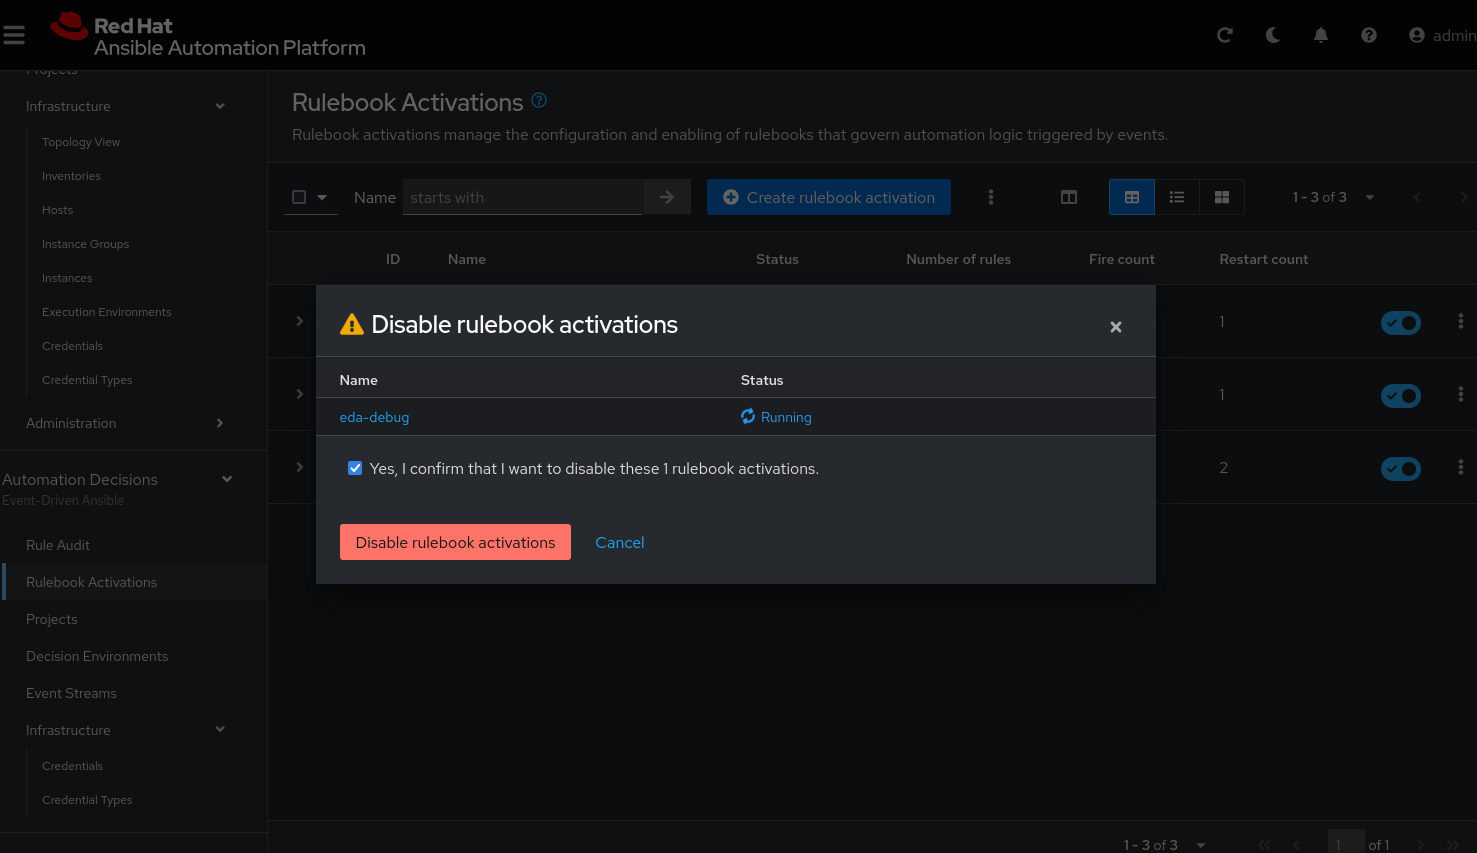The image size is (1477, 853).
Task: Sort dialog list by Name header
Action: [x=358, y=380]
